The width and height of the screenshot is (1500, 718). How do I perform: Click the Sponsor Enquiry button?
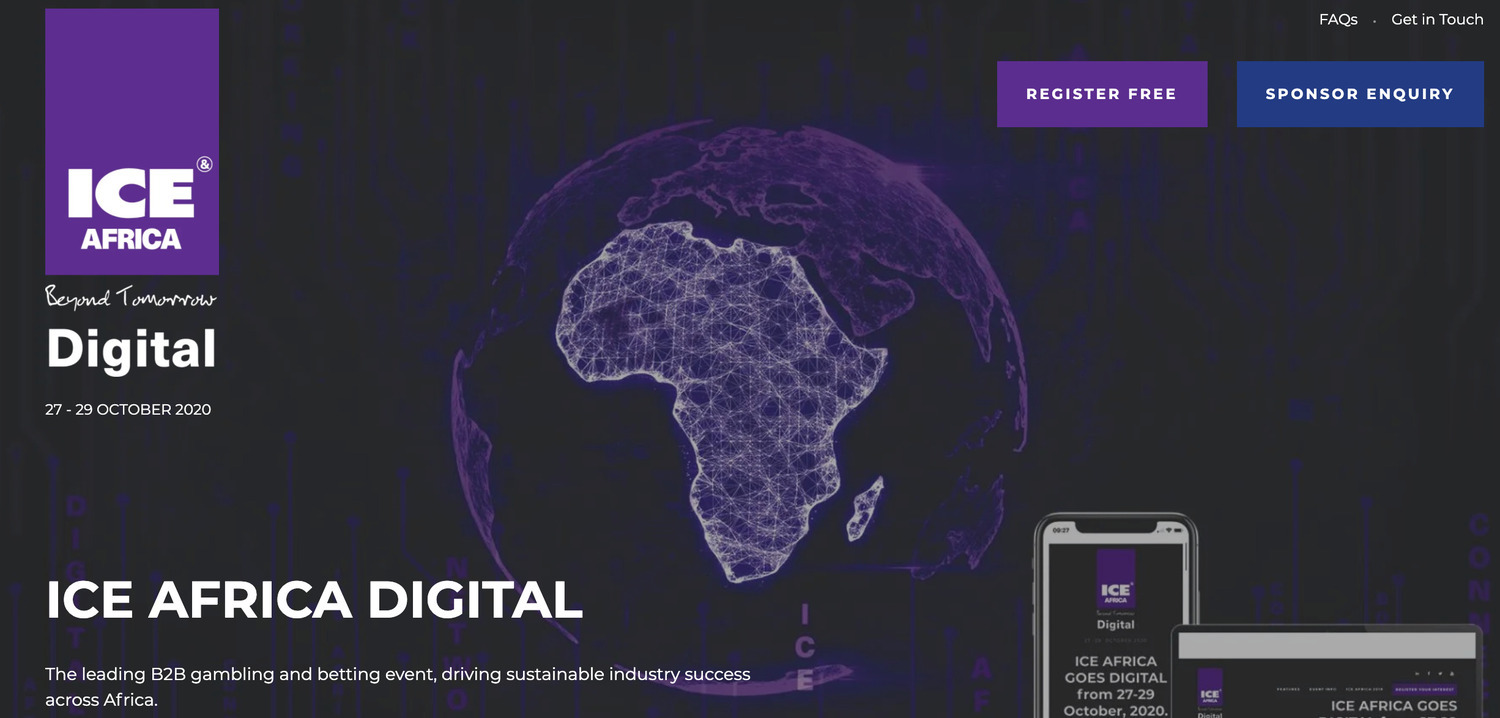(x=1359, y=94)
